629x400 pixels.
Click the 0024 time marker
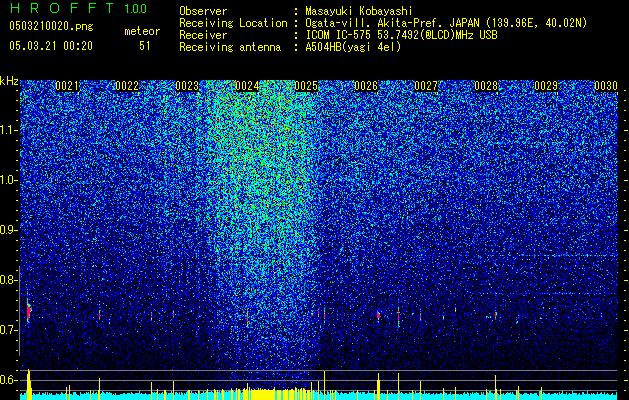pyautogui.click(x=247, y=86)
